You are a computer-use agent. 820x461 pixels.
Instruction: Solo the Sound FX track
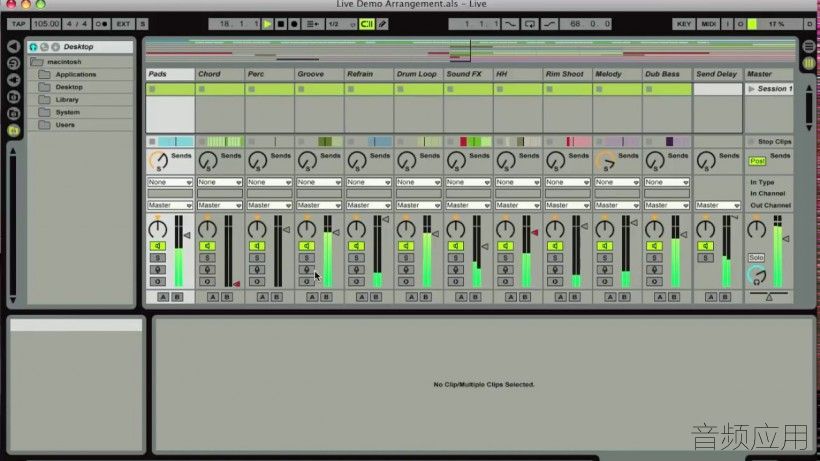(455, 258)
